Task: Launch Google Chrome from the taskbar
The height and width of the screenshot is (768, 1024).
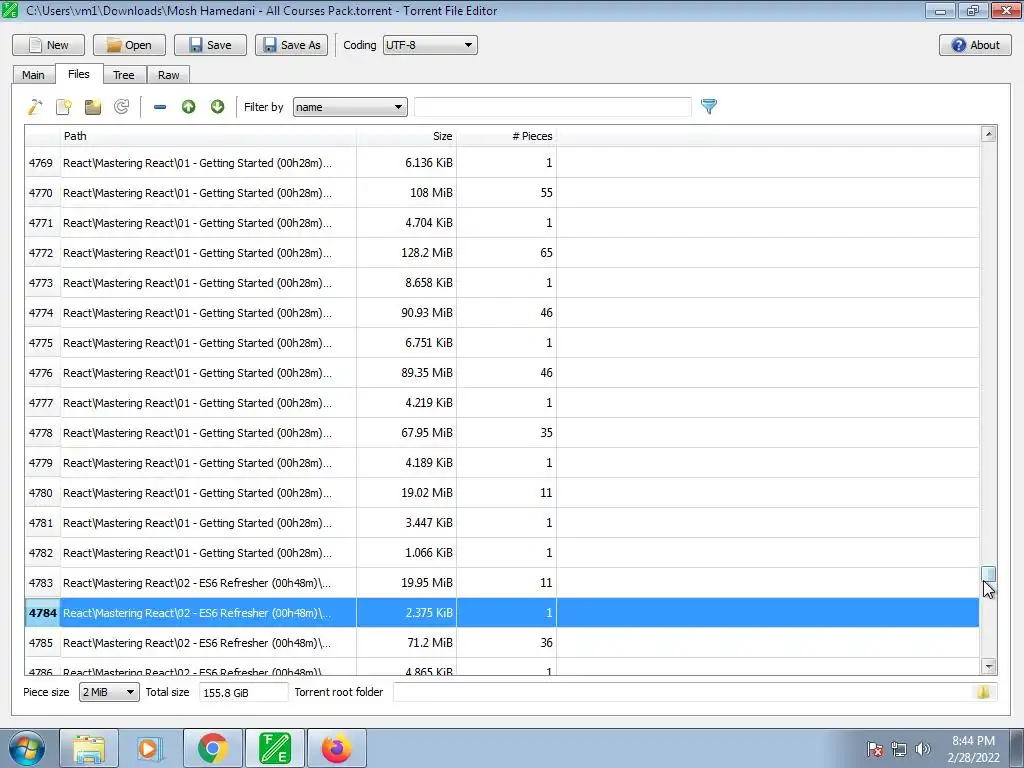Action: [x=213, y=748]
